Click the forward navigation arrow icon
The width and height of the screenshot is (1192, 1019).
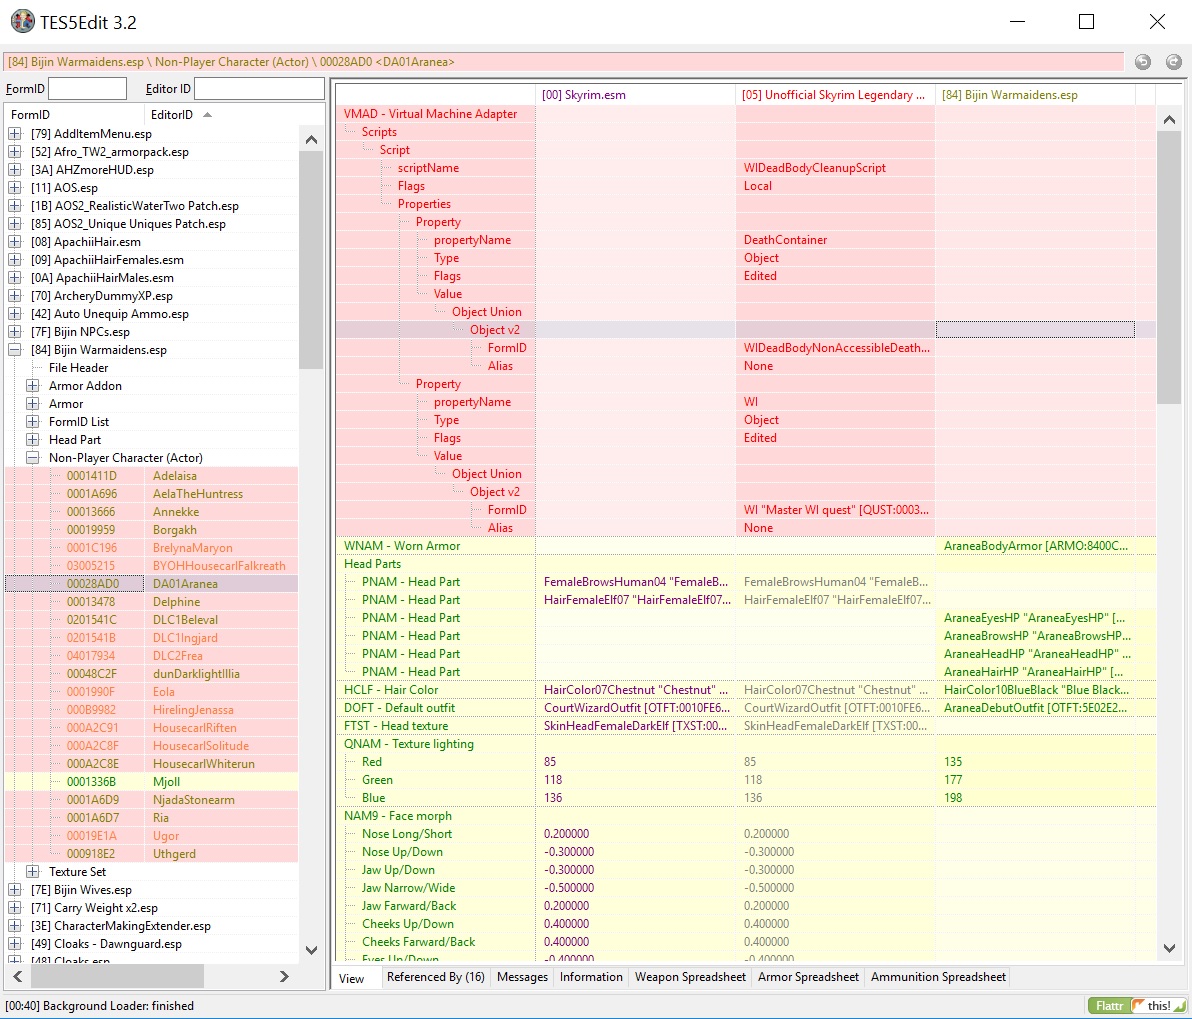click(x=1174, y=62)
